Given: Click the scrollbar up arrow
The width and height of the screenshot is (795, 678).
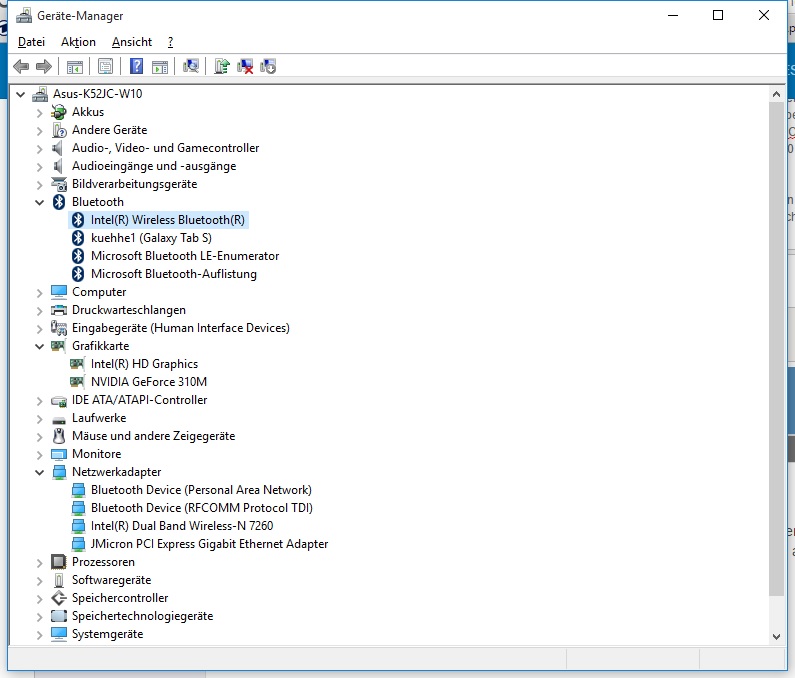Looking at the screenshot, I should click(776, 94).
